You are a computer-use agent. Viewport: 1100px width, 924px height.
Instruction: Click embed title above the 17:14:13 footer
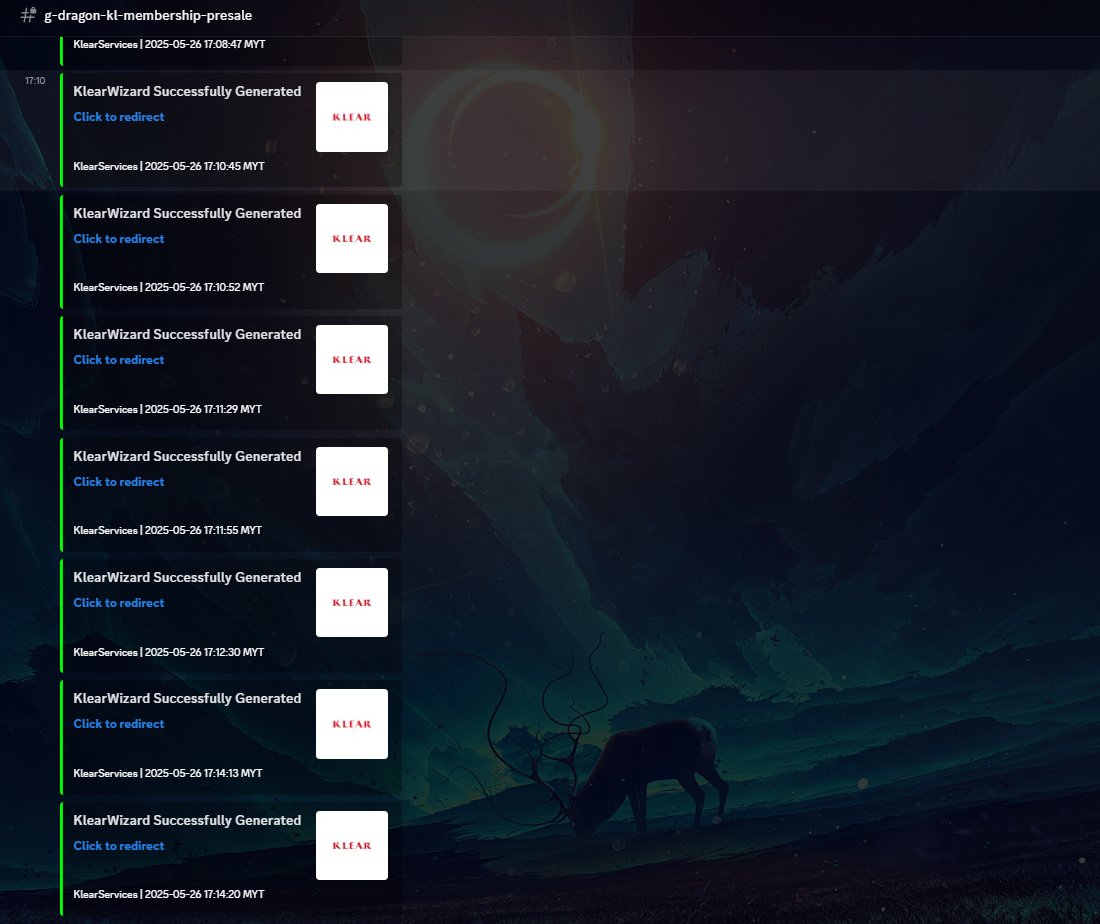(x=187, y=698)
